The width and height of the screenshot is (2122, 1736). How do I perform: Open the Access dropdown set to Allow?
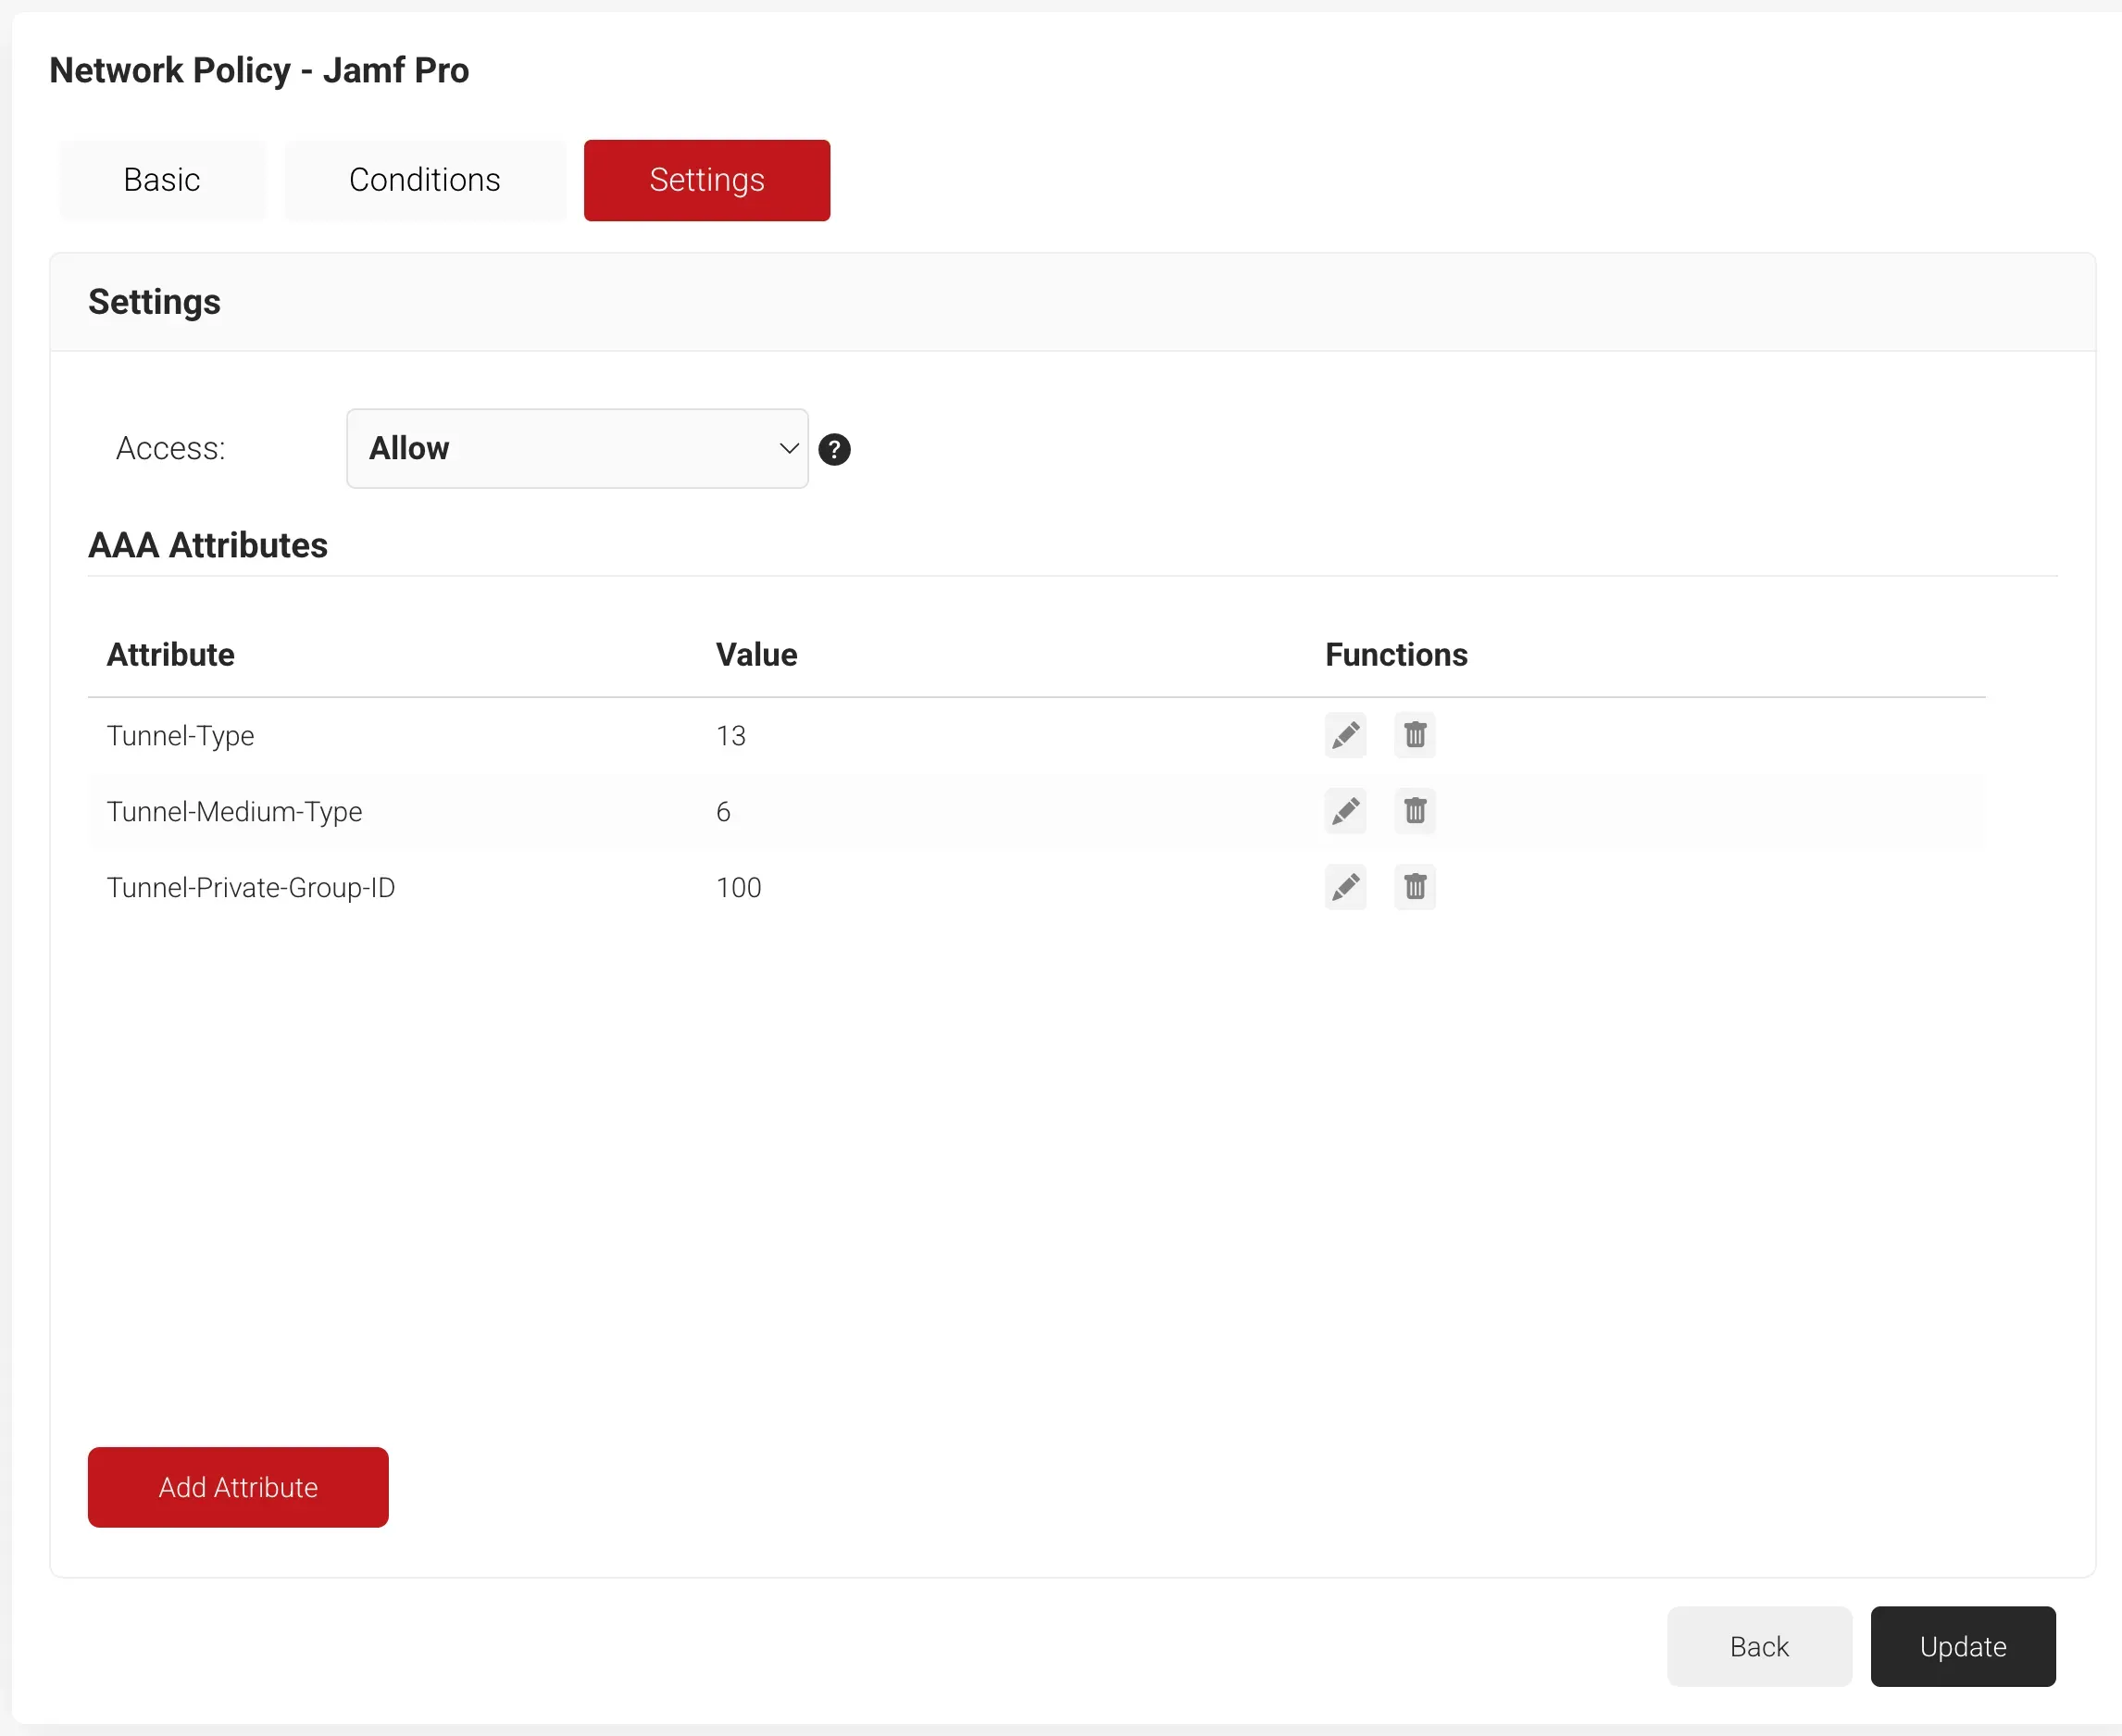pyautogui.click(x=576, y=448)
